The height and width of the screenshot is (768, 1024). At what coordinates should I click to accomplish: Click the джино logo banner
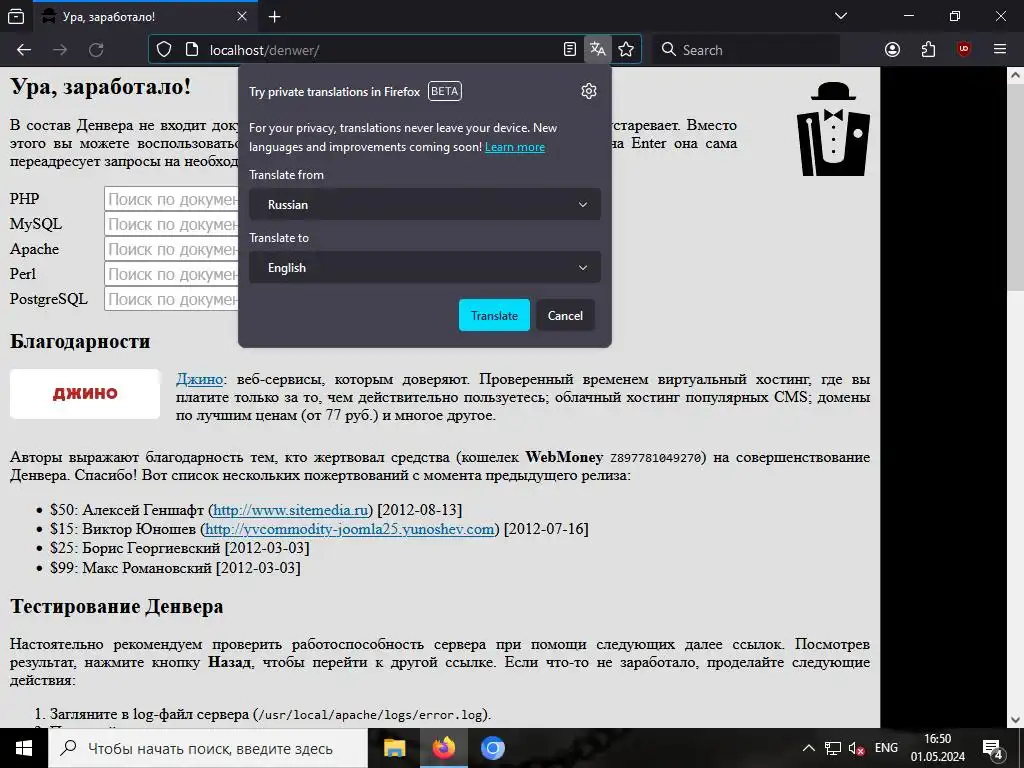coord(85,393)
